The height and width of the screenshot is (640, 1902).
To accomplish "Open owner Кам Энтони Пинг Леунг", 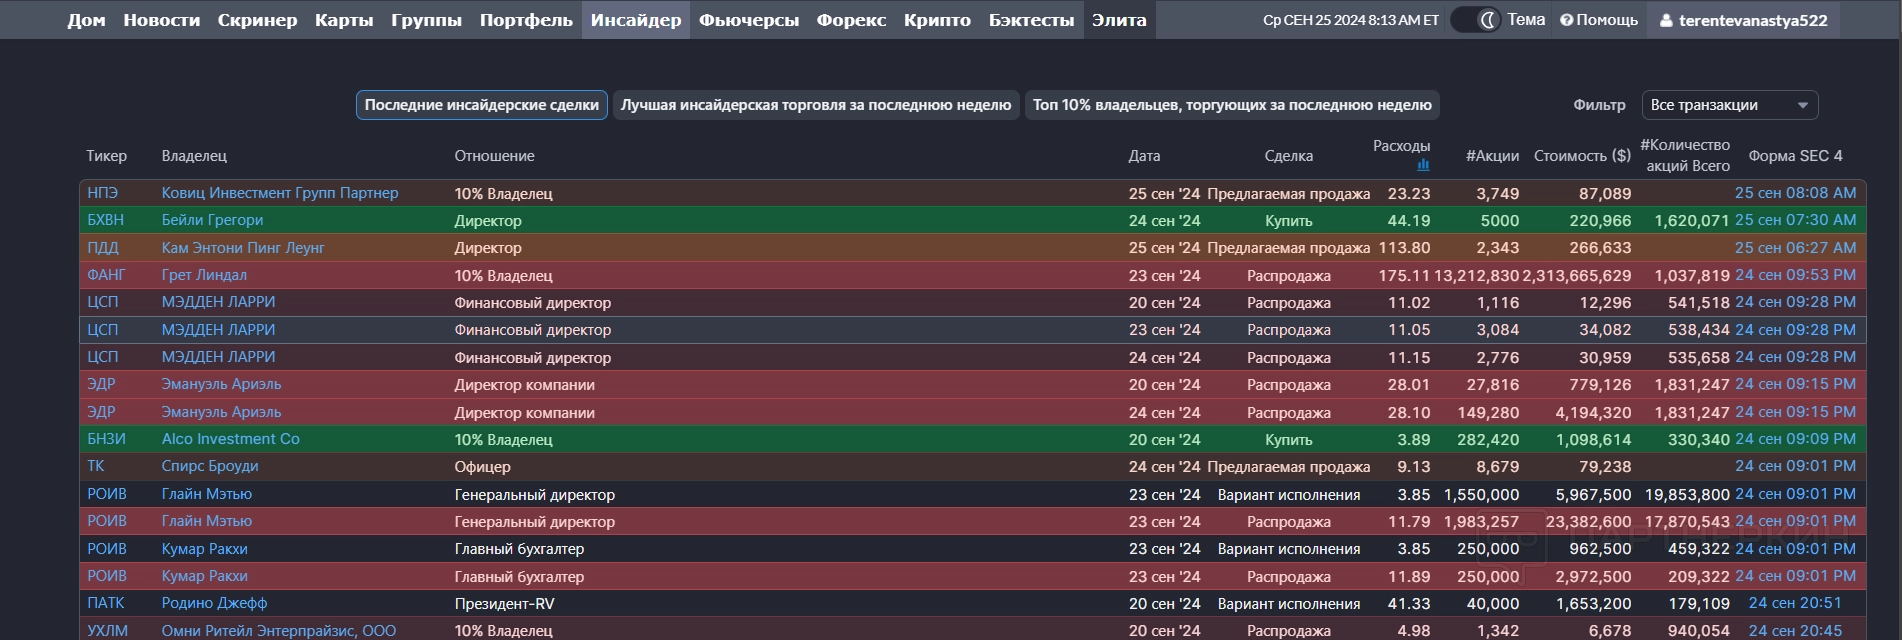I will point(243,247).
